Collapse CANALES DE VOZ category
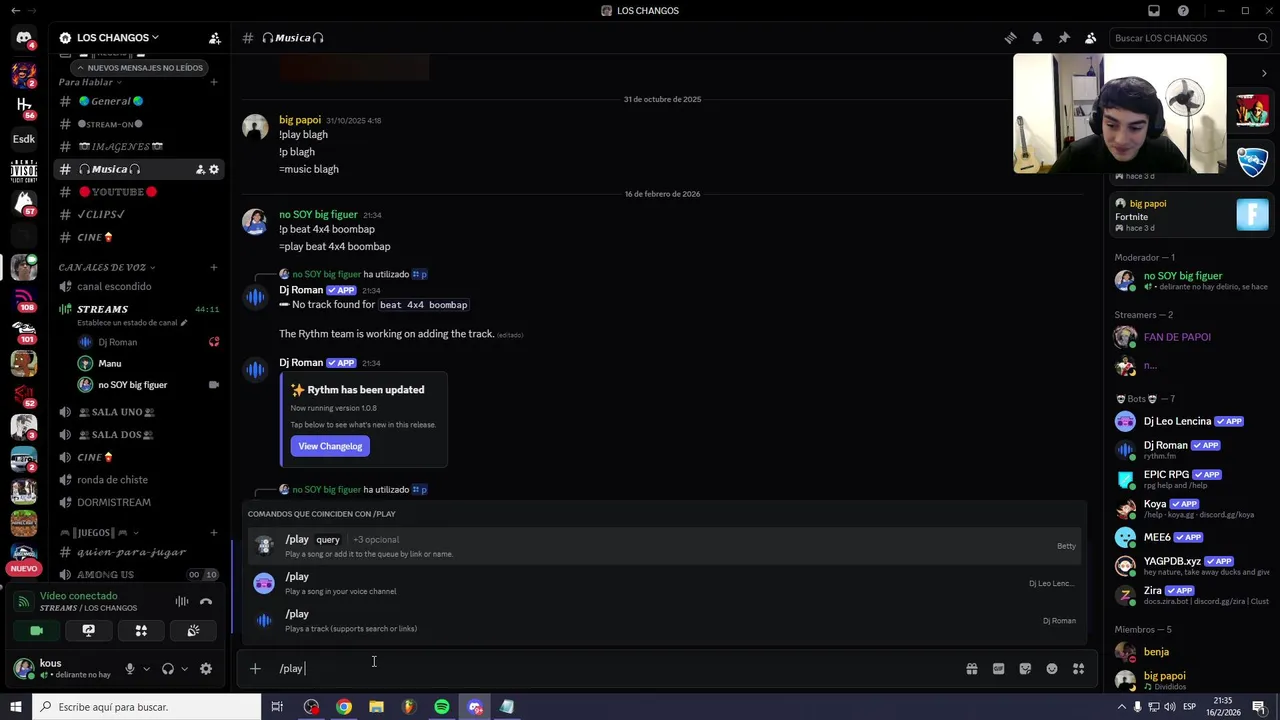The image size is (1280, 720). tap(107, 267)
